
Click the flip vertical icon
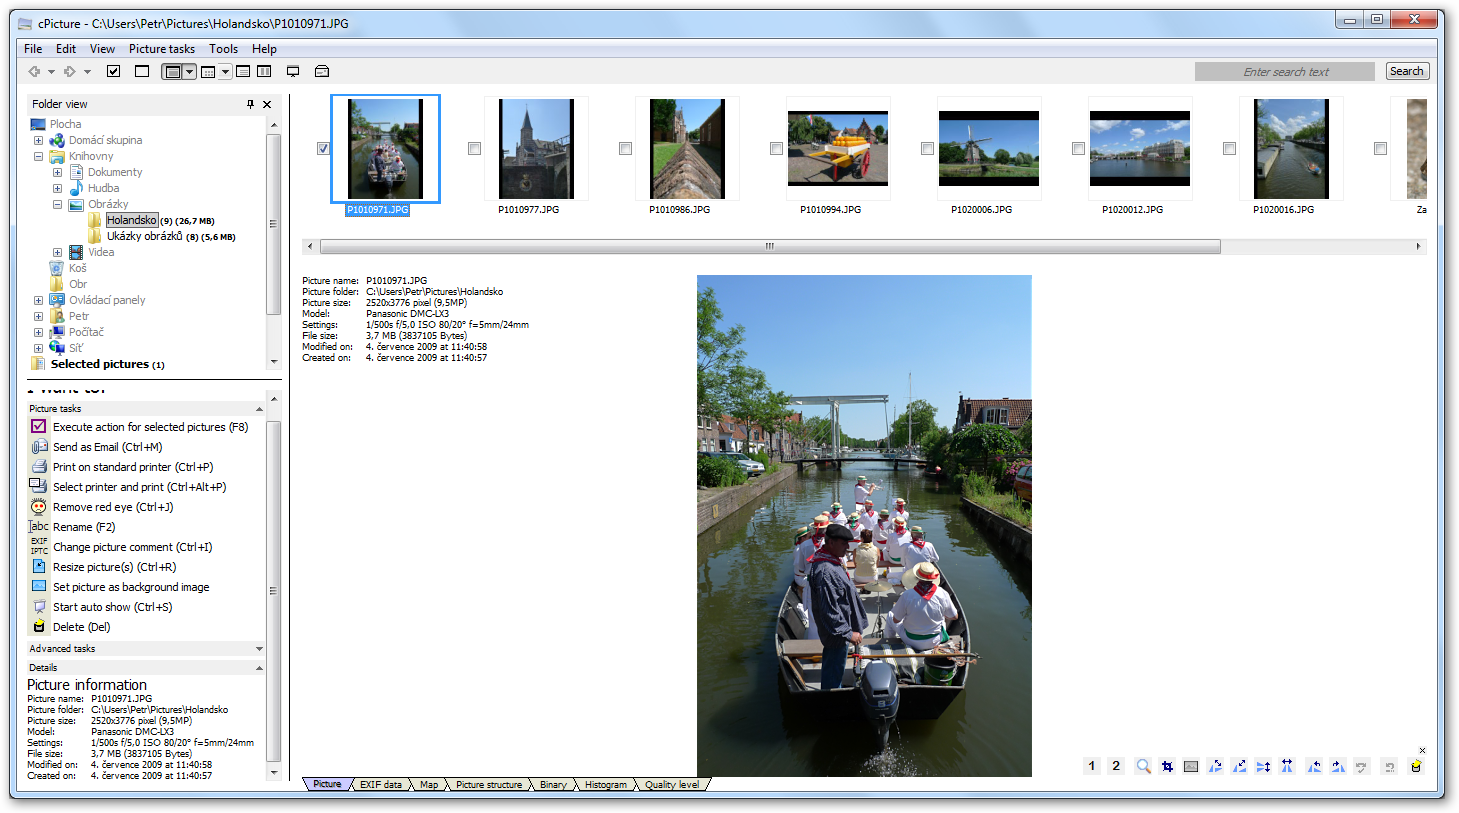pyautogui.click(x=1263, y=766)
